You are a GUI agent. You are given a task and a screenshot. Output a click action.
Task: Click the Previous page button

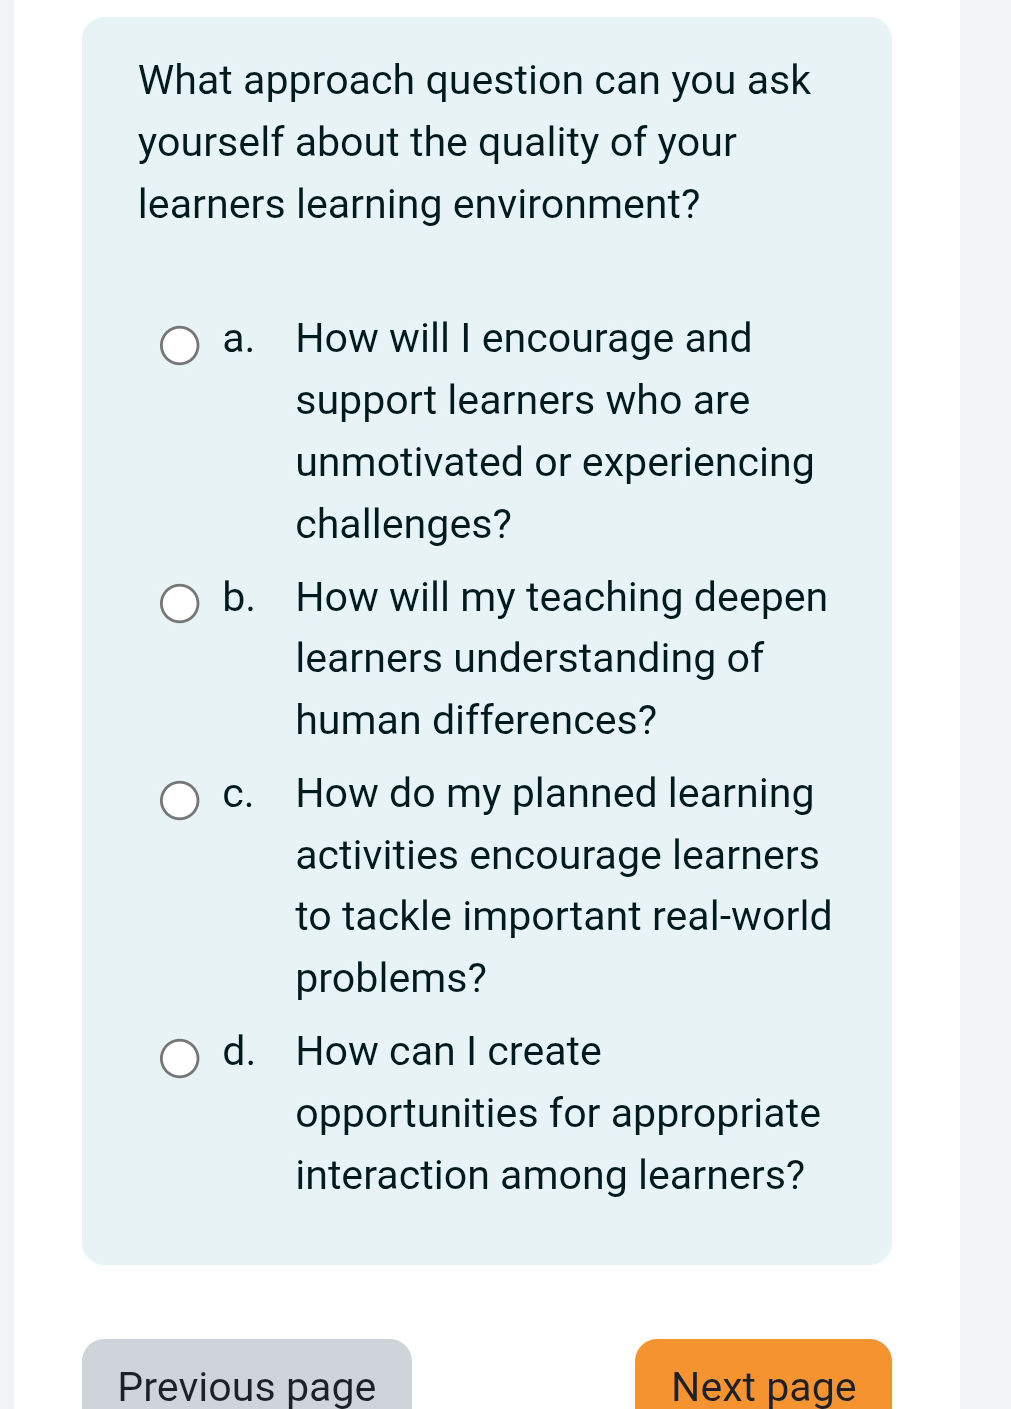pos(246,1386)
